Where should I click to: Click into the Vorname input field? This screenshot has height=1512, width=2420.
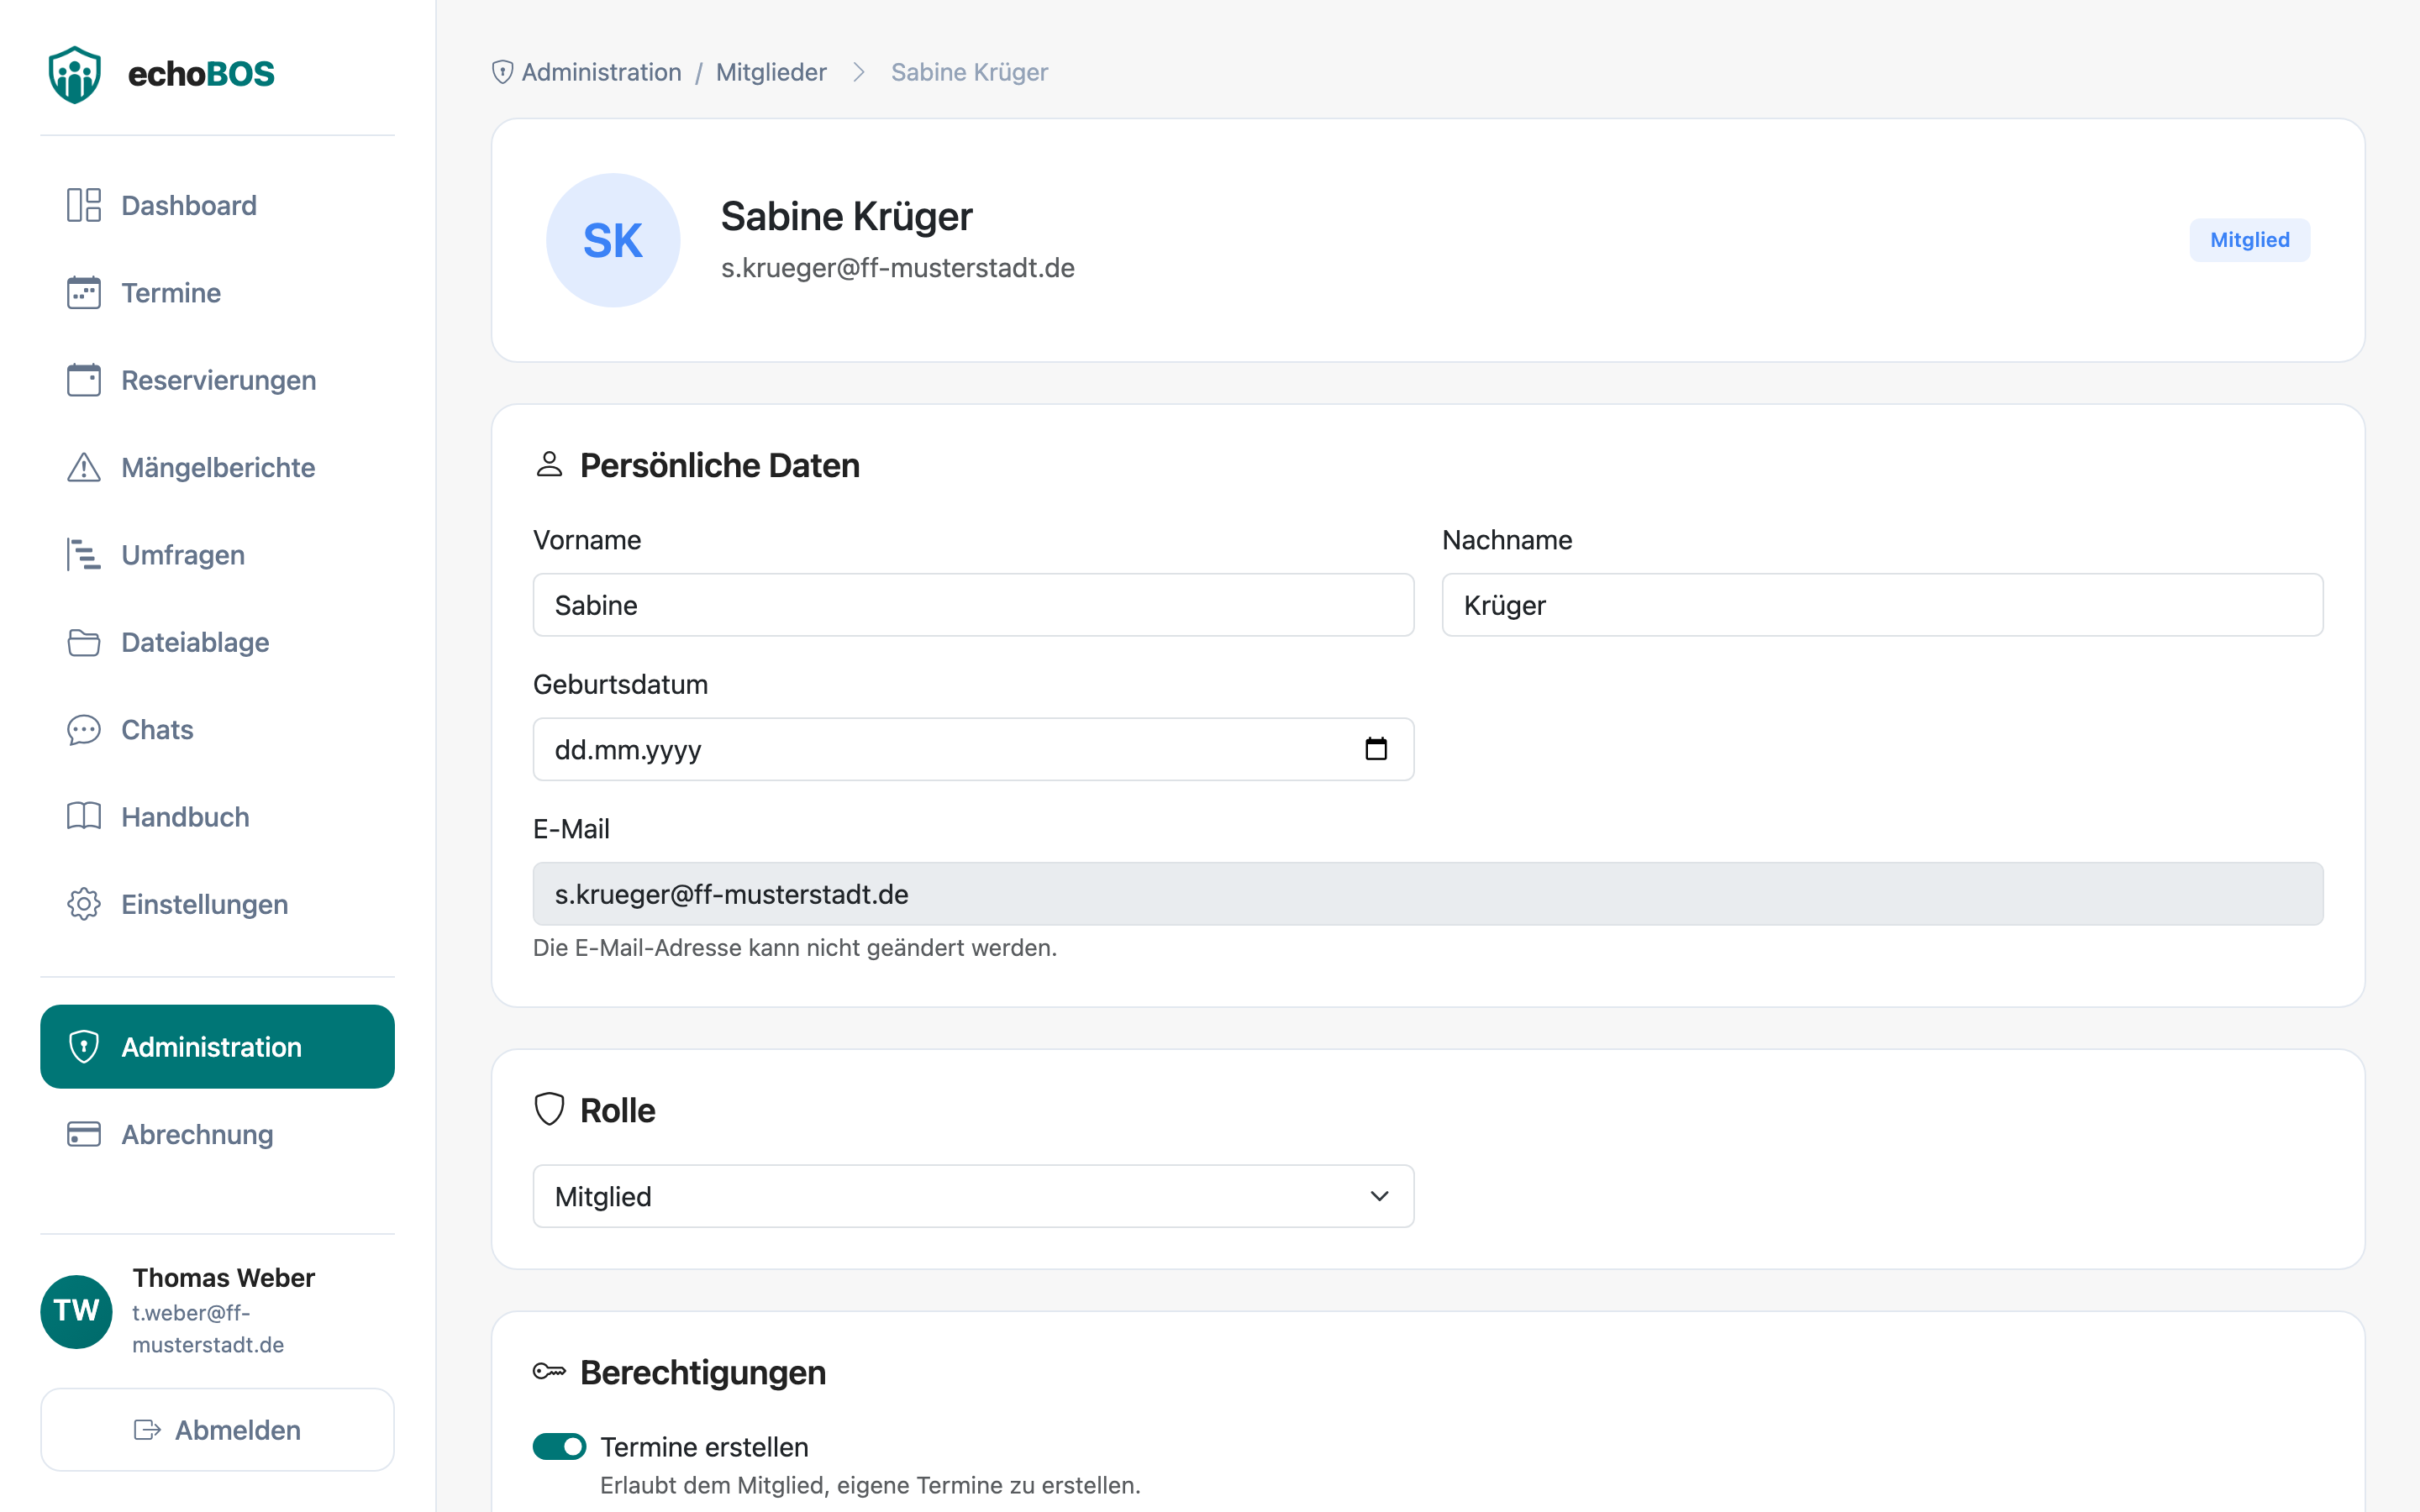tap(973, 605)
